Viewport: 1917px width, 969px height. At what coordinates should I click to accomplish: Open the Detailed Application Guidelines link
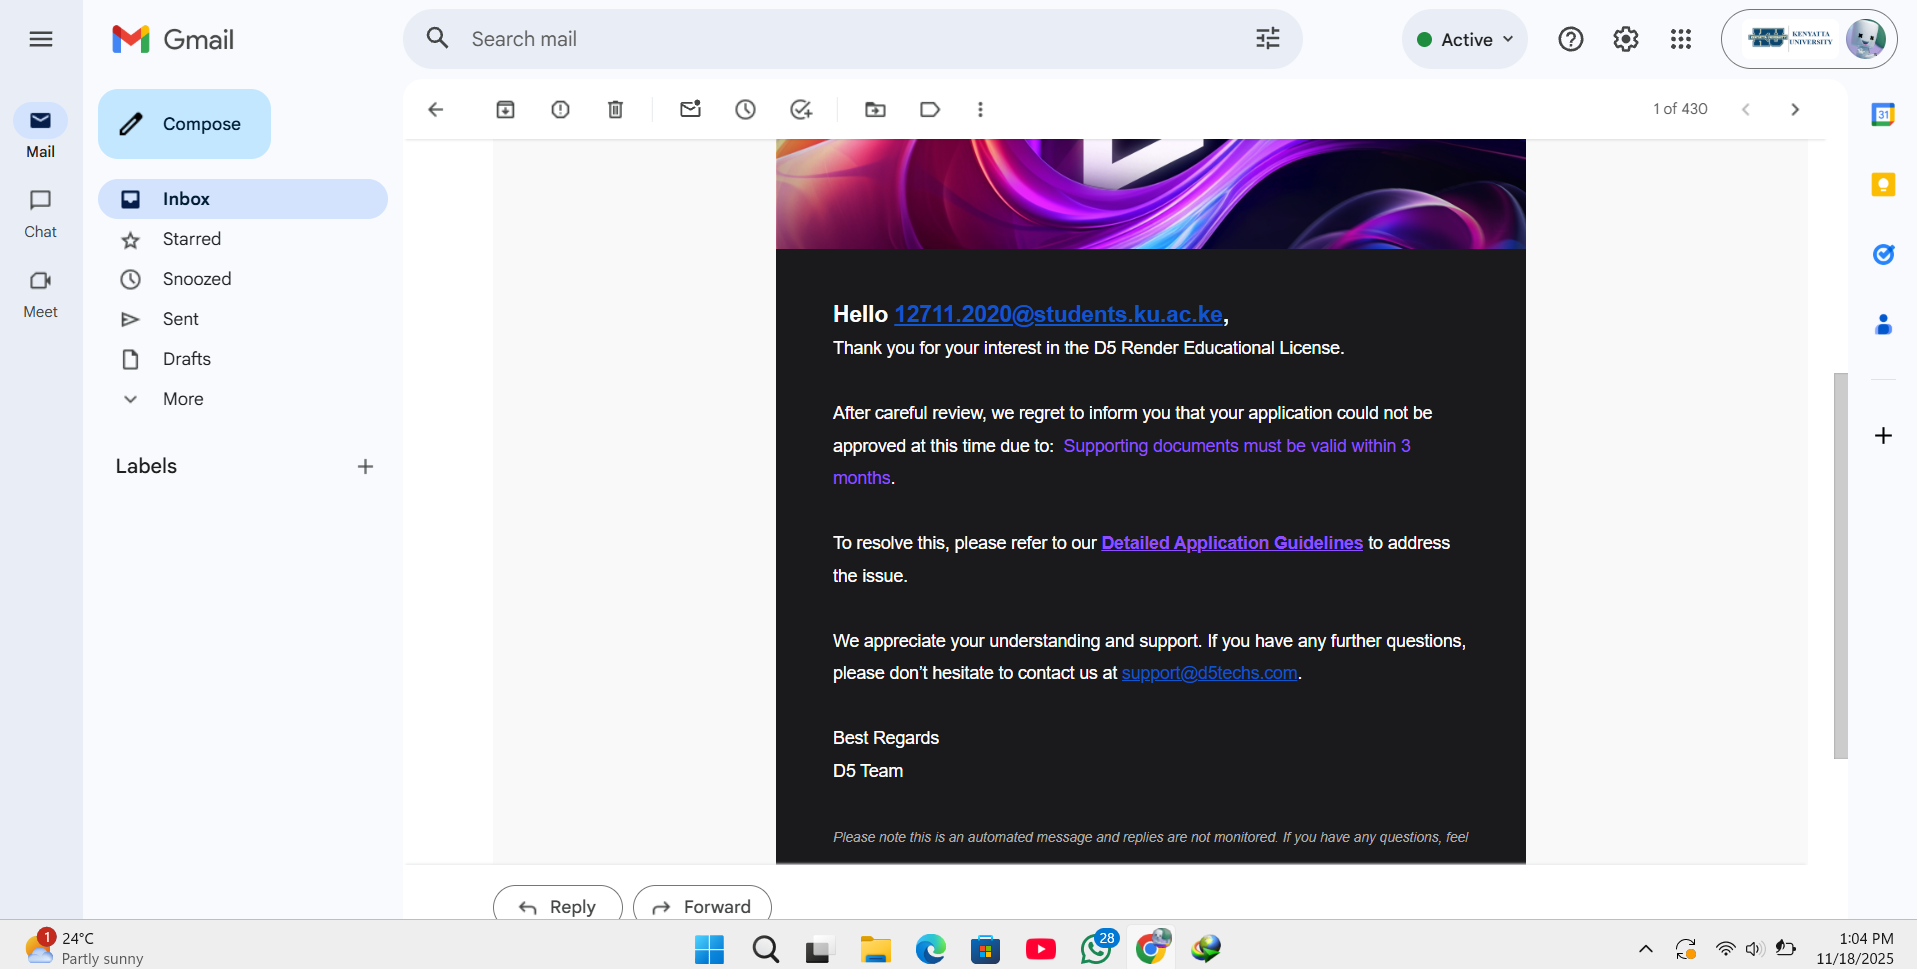point(1231,543)
